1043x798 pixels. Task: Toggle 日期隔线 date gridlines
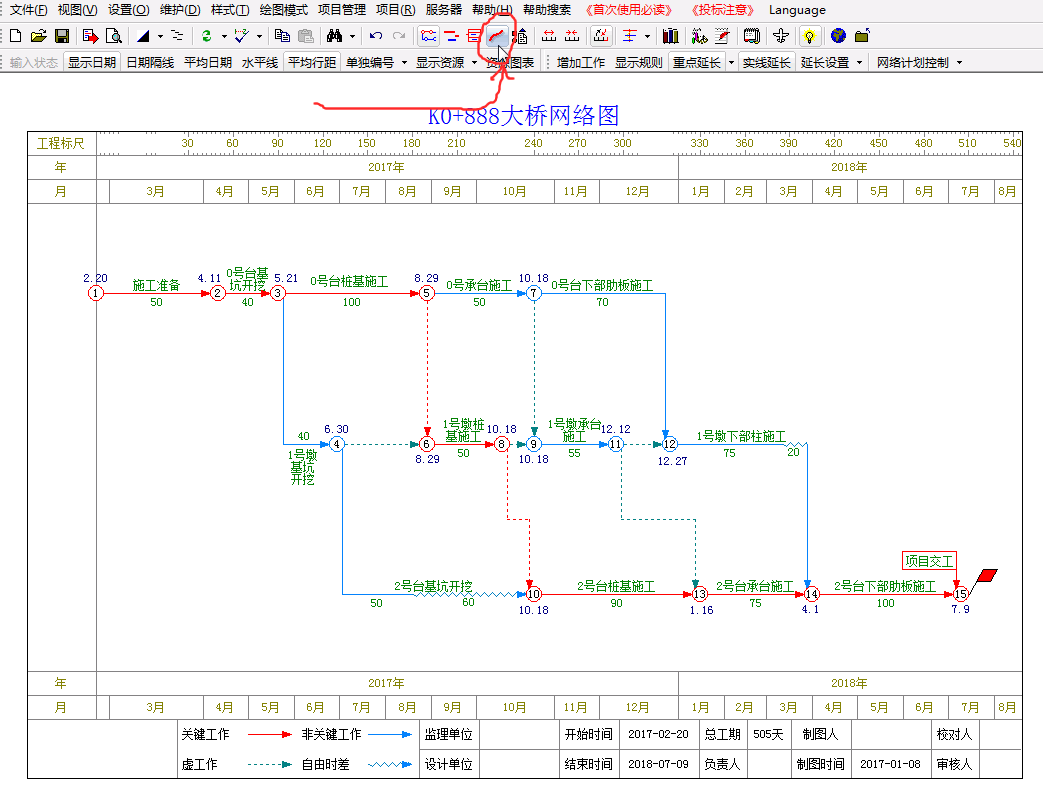coord(150,63)
